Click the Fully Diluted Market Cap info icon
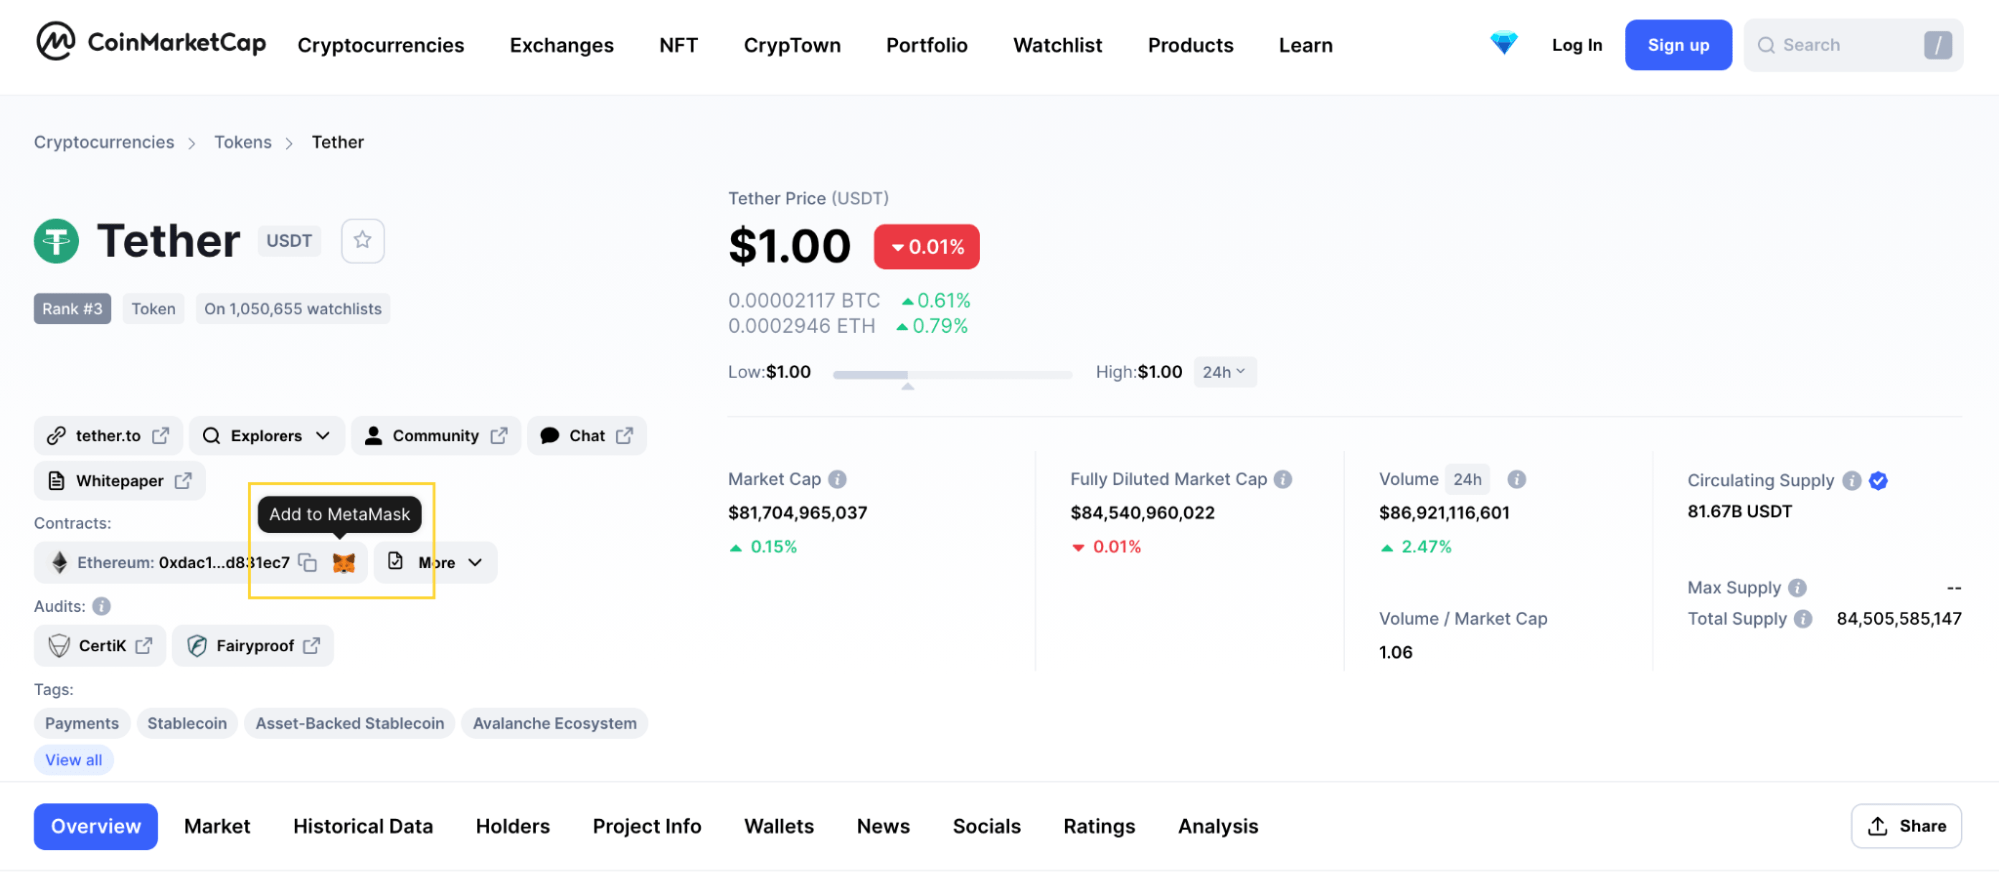This screenshot has height=887, width=1999. point(1283,479)
